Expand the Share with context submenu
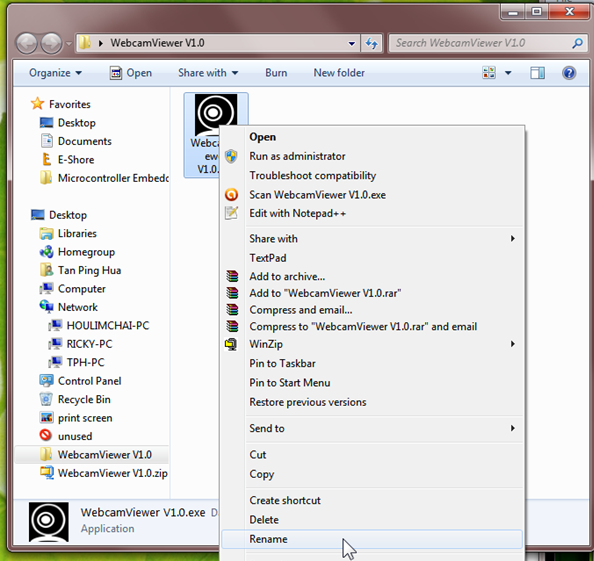 coord(513,238)
